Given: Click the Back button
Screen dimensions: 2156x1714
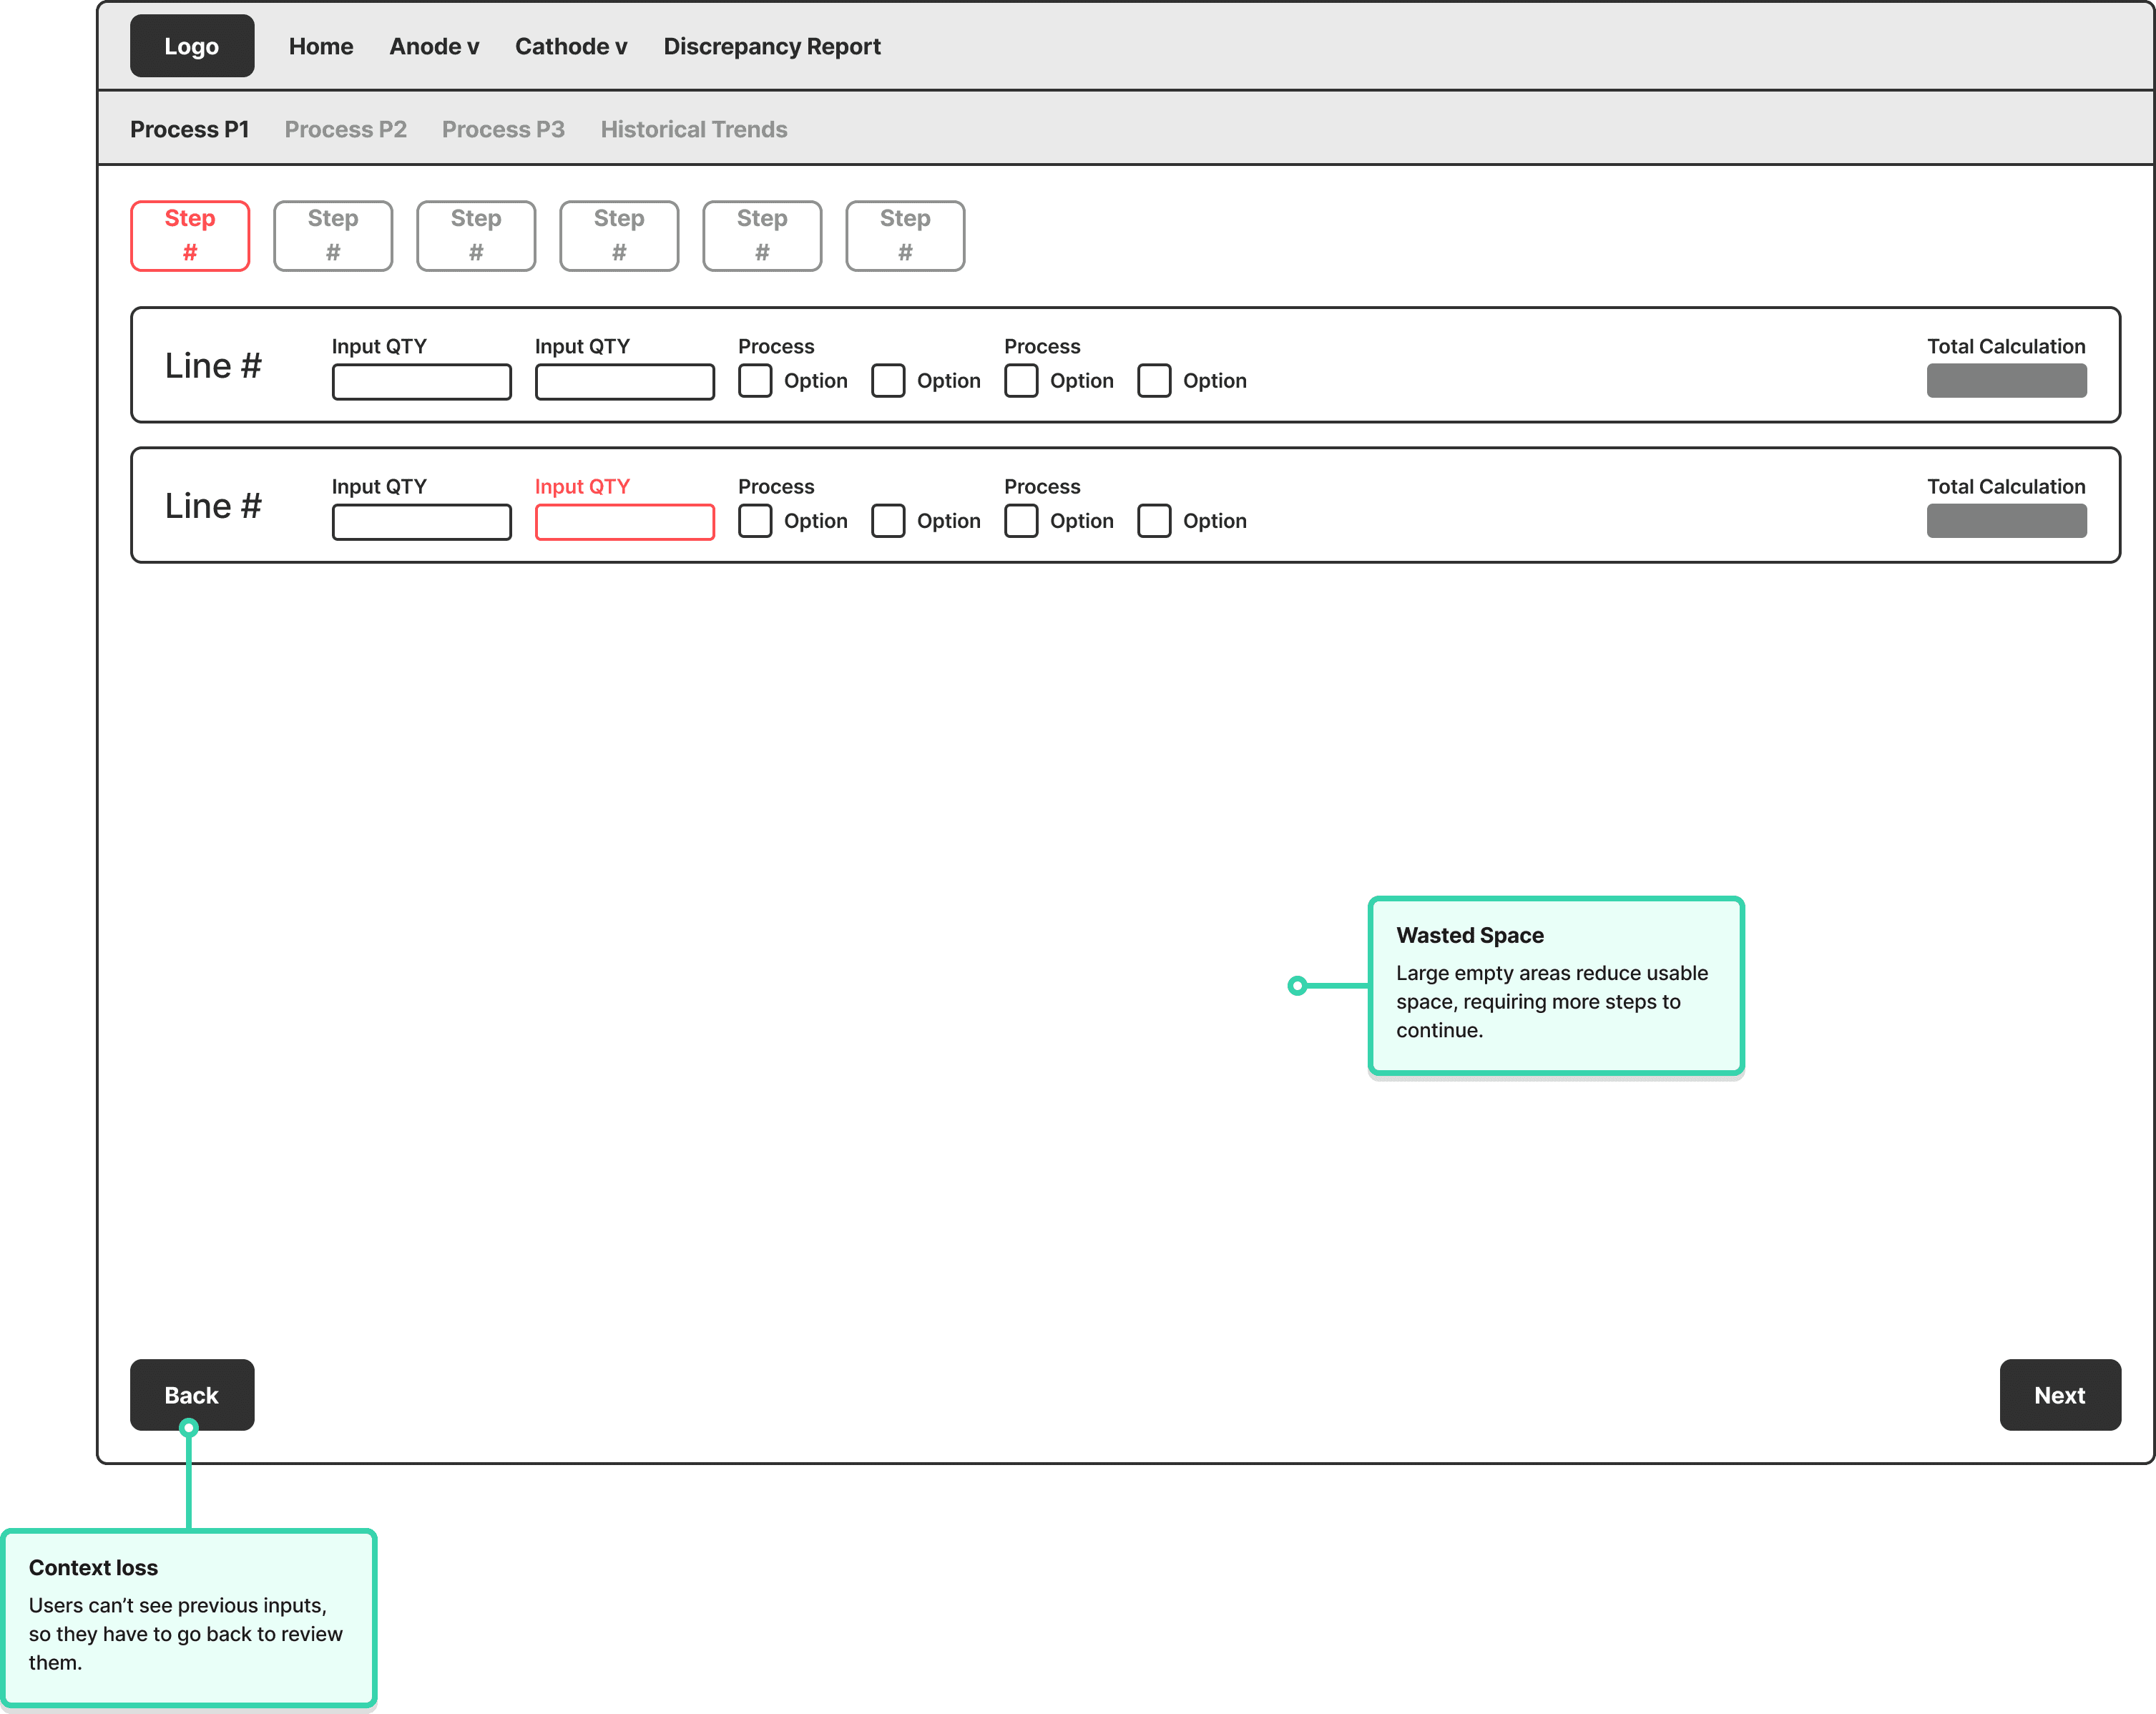Looking at the screenshot, I should pos(192,1395).
